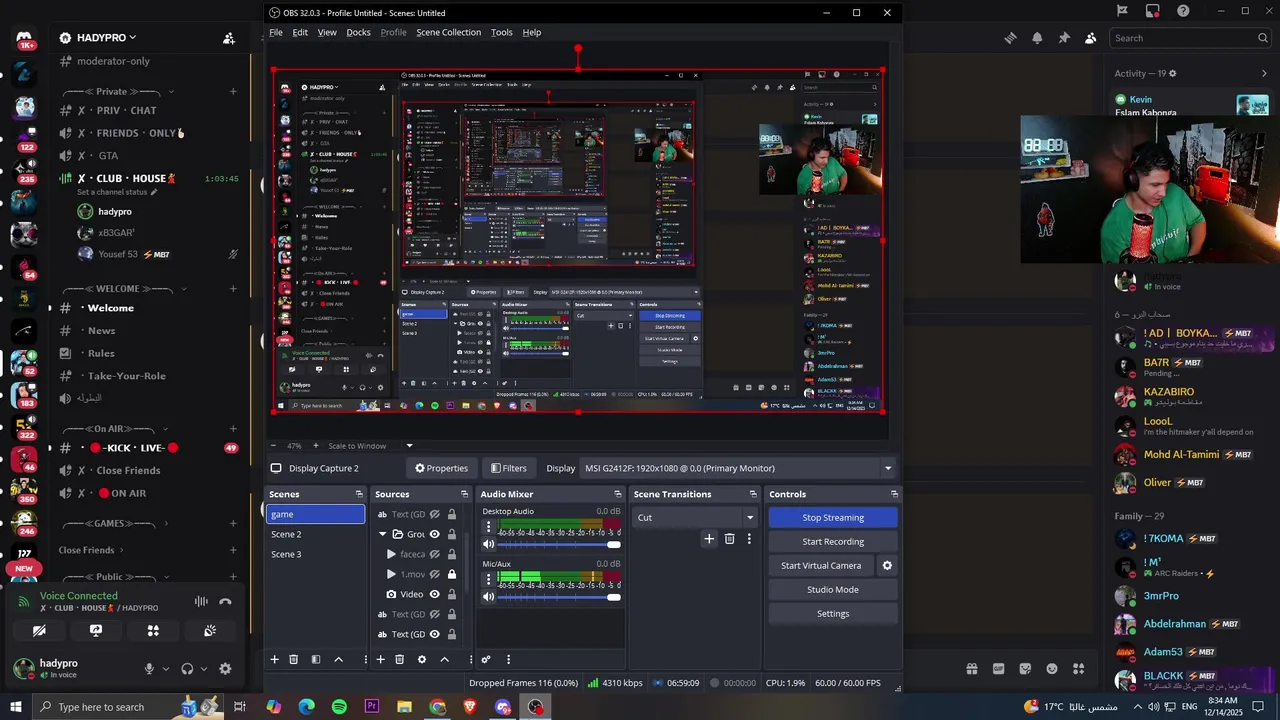Open HADYPRO server menu dropdown
This screenshot has width=1280, height=720.
pyautogui.click(x=132, y=38)
